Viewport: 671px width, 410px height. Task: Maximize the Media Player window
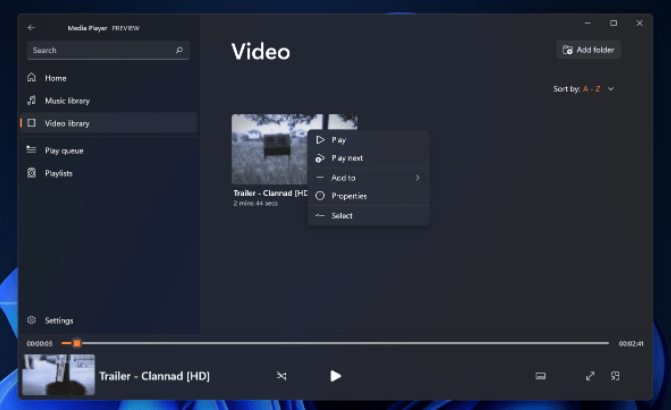(x=614, y=23)
